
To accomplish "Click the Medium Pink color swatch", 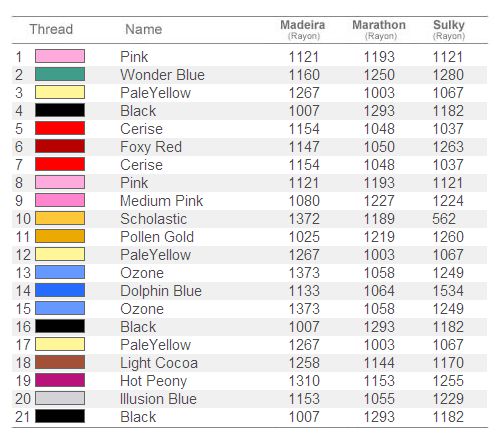I will tap(60, 200).
